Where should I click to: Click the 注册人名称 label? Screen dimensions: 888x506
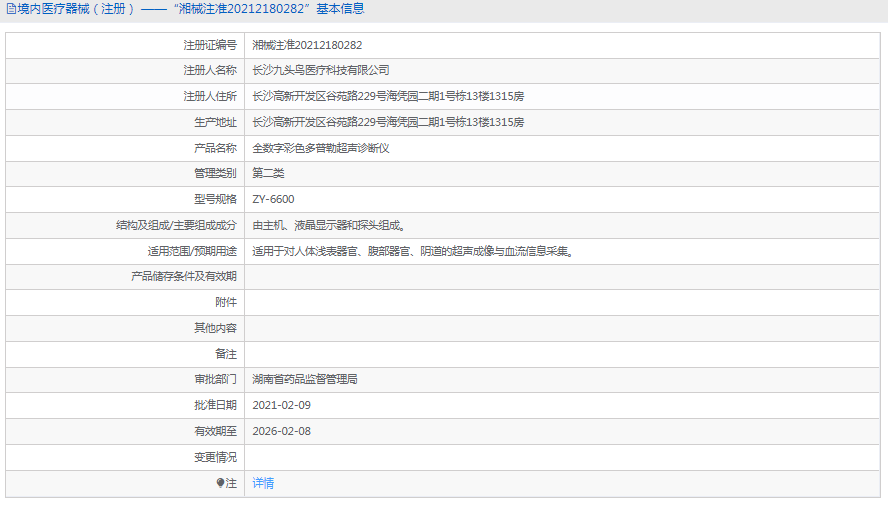click(x=210, y=70)
